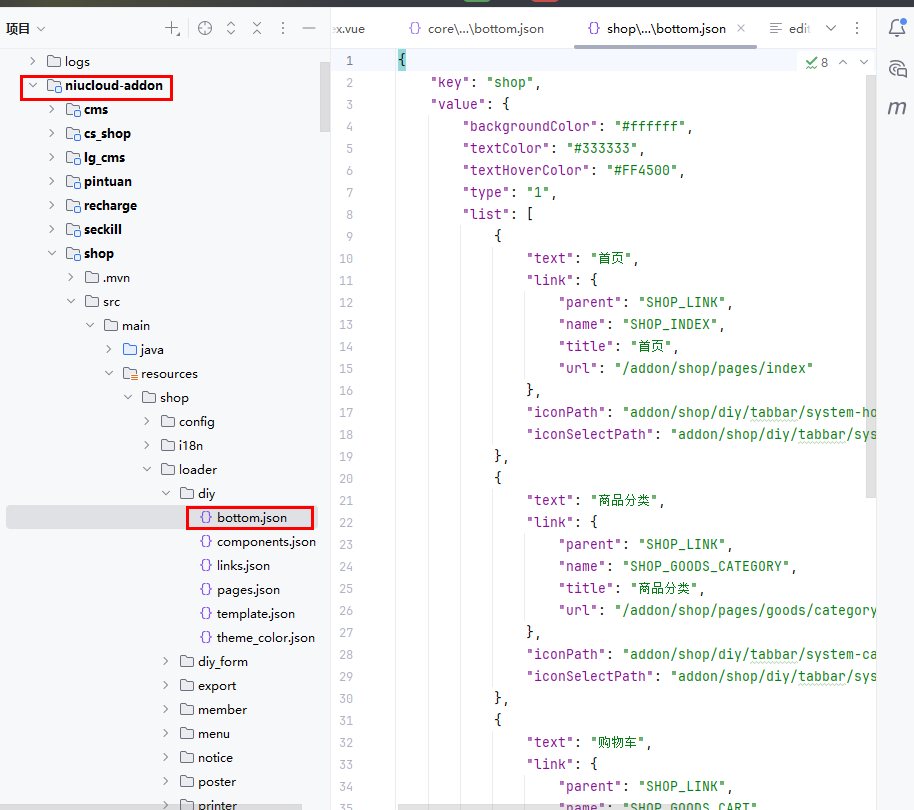Click the locate opened file crosshair icon

(205, 29)
